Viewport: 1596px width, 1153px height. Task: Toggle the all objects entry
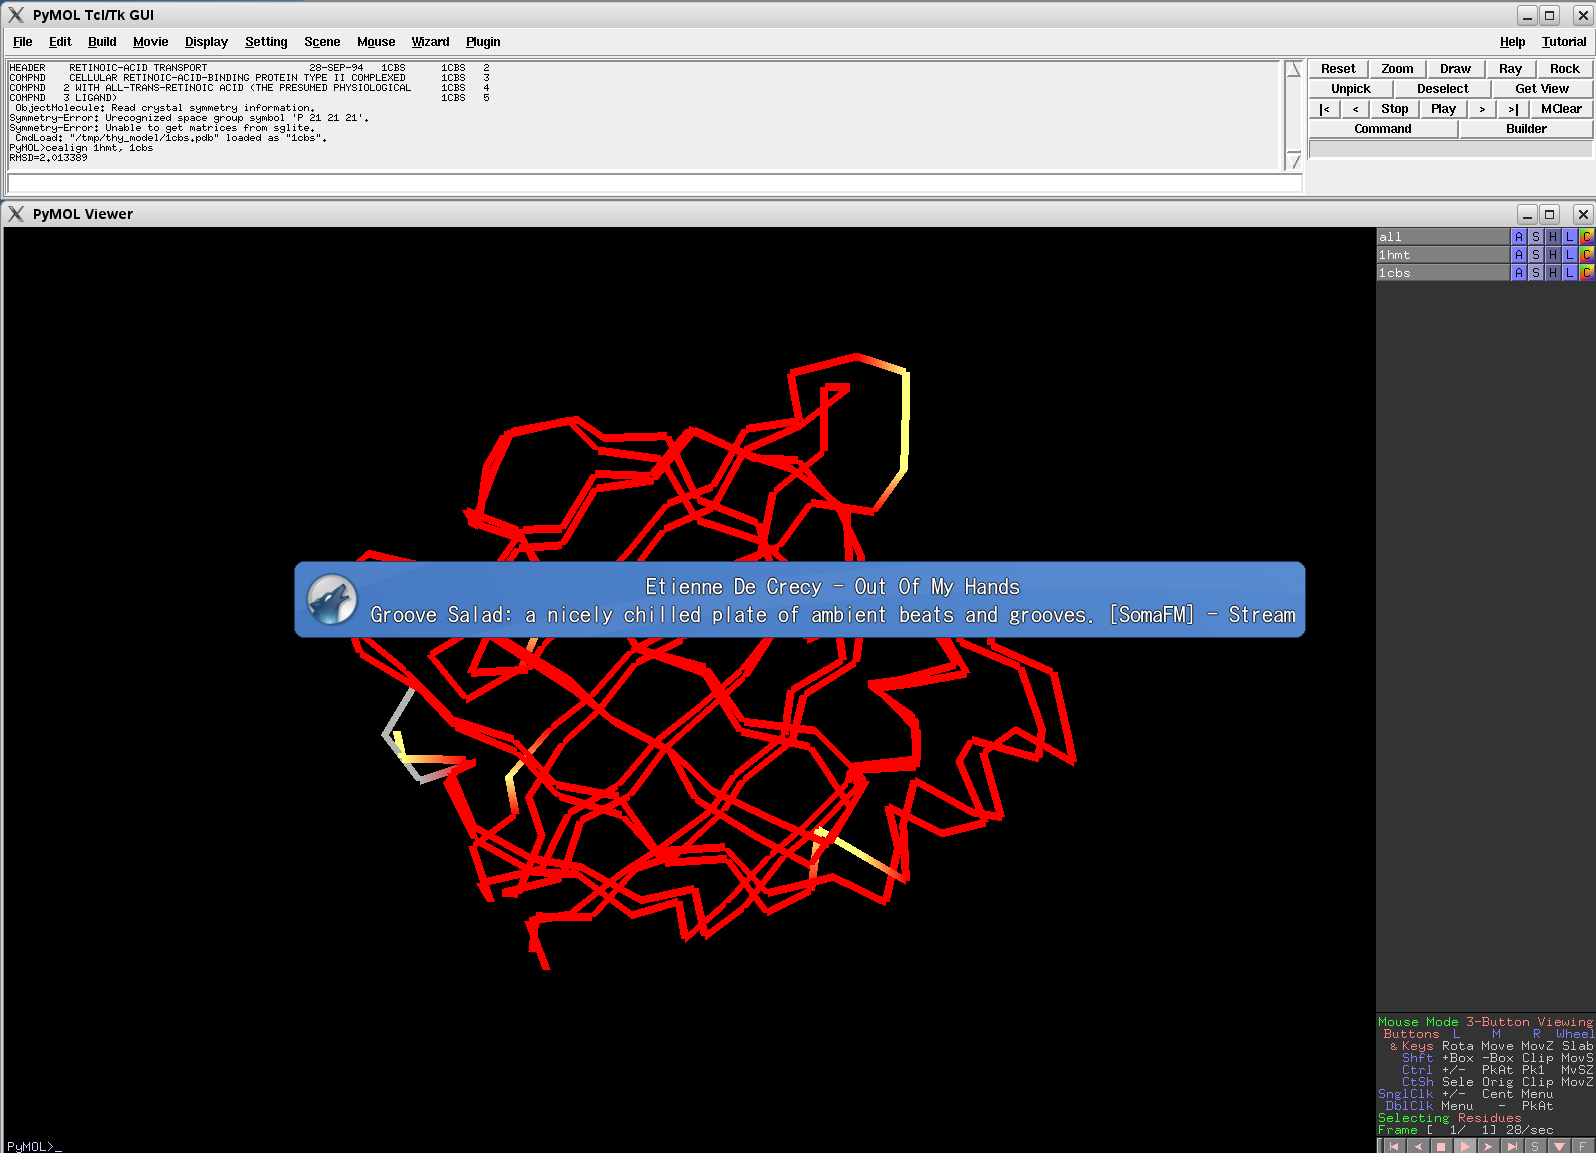pos(1442,237)
